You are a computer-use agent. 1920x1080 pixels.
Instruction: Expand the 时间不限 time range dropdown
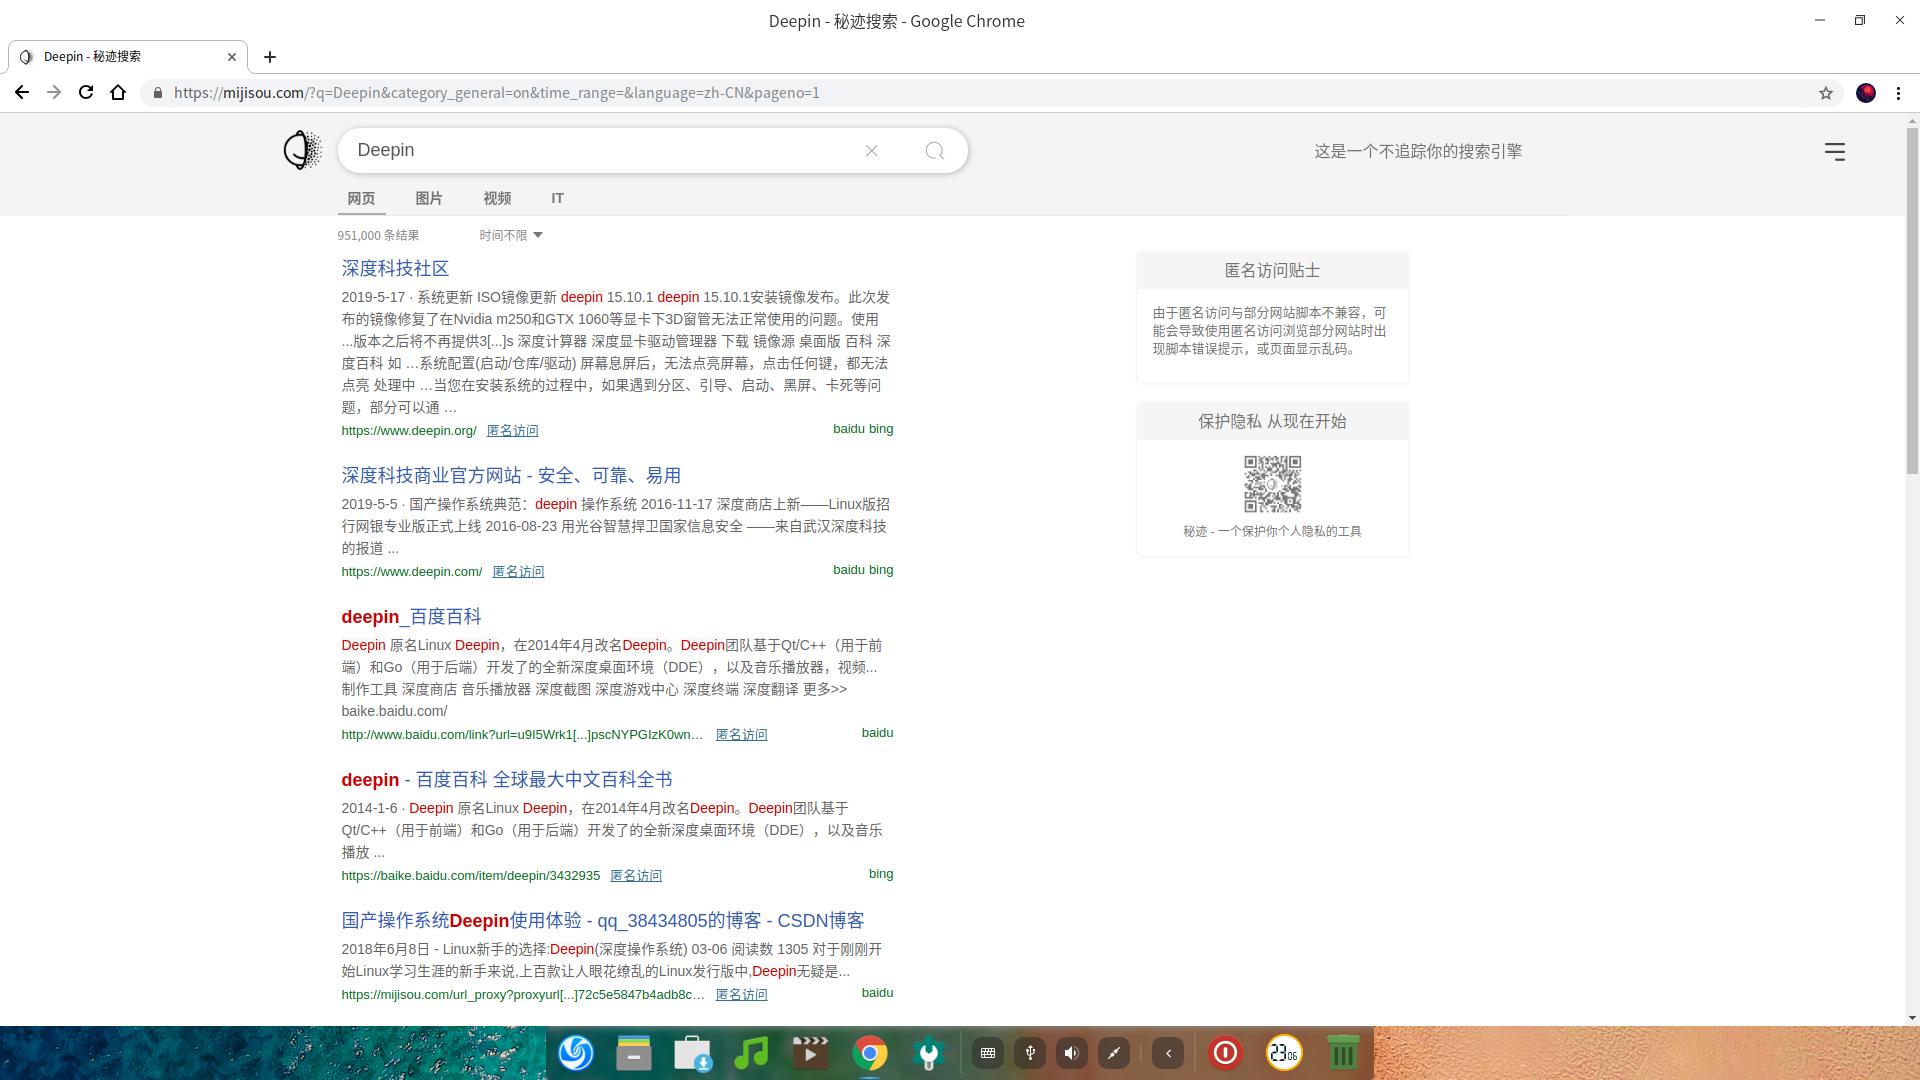[509, 234]
